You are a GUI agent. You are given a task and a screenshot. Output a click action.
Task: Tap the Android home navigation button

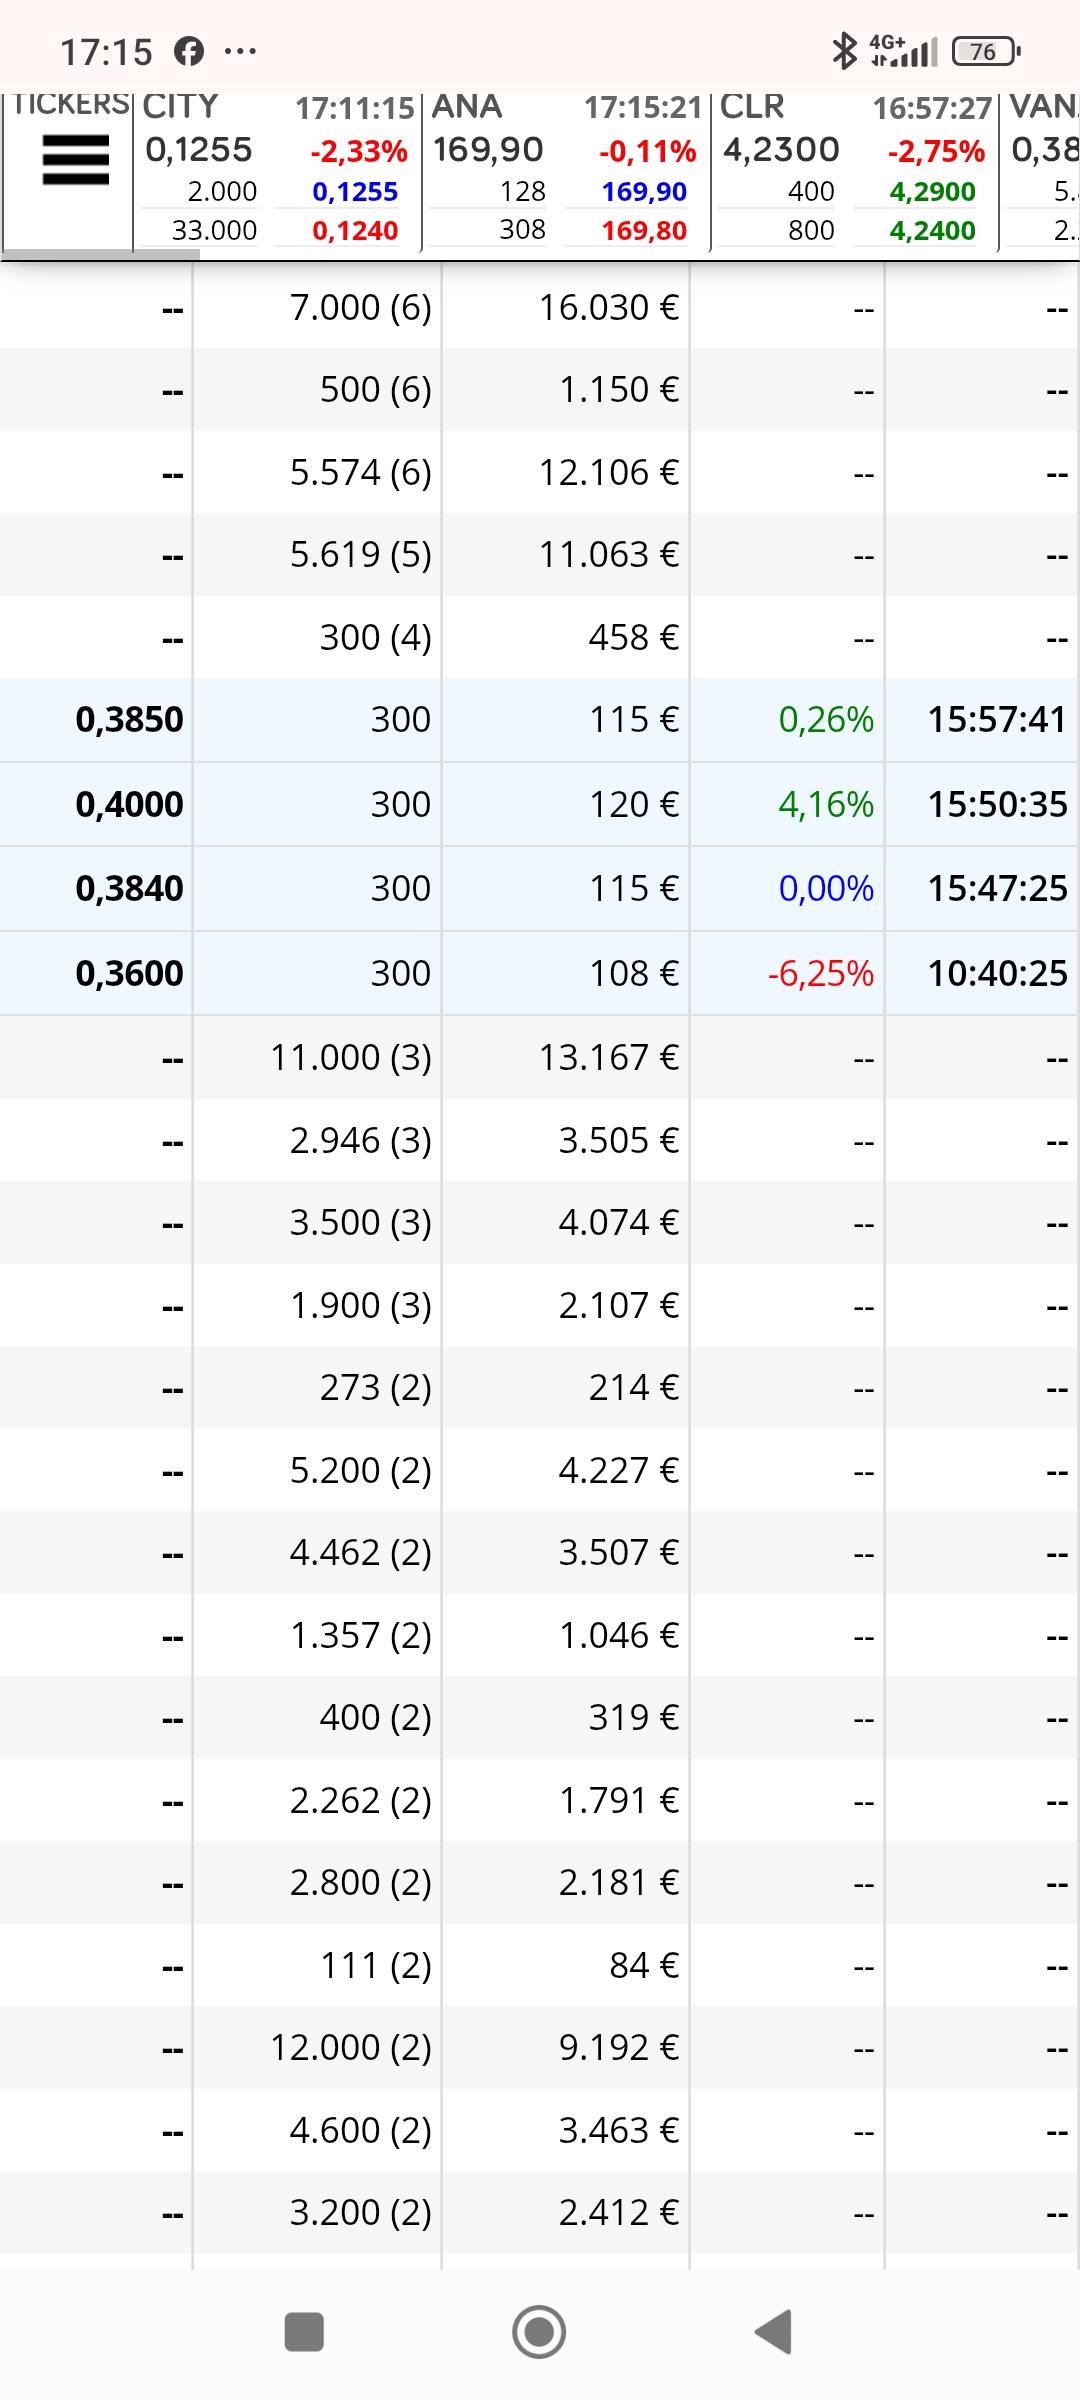coord(539,2332)
